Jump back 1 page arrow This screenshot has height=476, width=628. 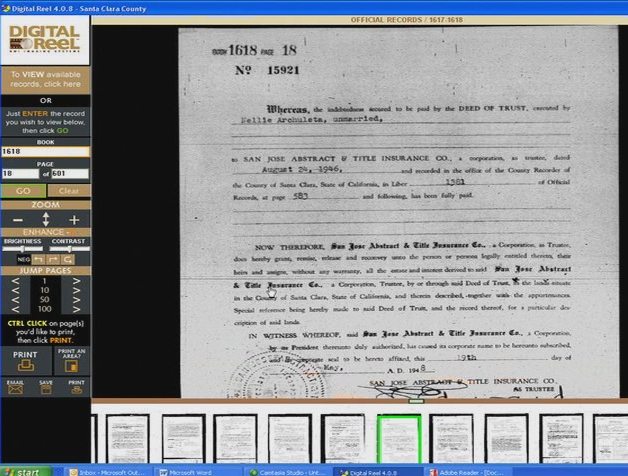point(15,280)
